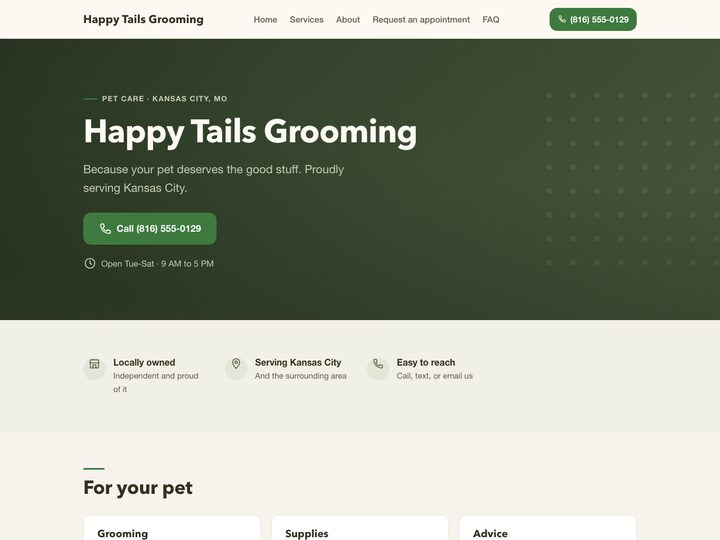The height and width of the screenshot is (540, 720).
Task: Go to Services in the navigation
Action: tap(306, 20)
